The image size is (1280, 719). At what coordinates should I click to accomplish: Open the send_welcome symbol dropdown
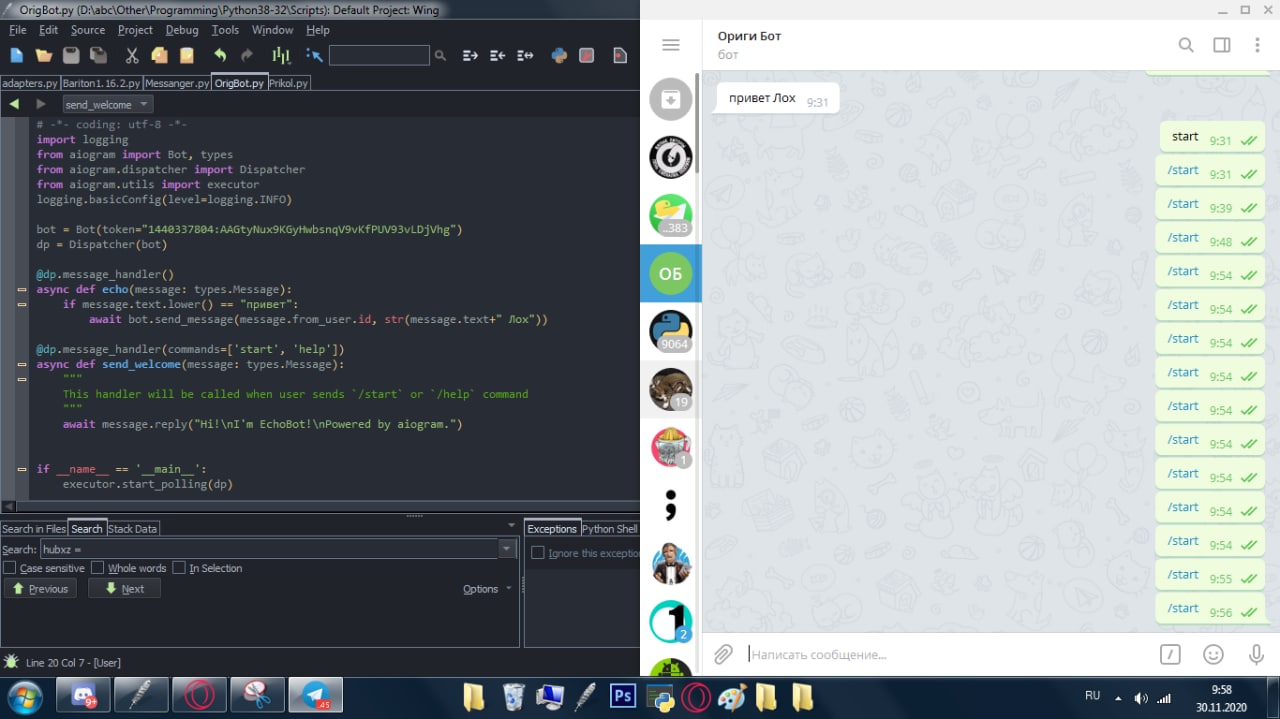[x=107, y=104]
